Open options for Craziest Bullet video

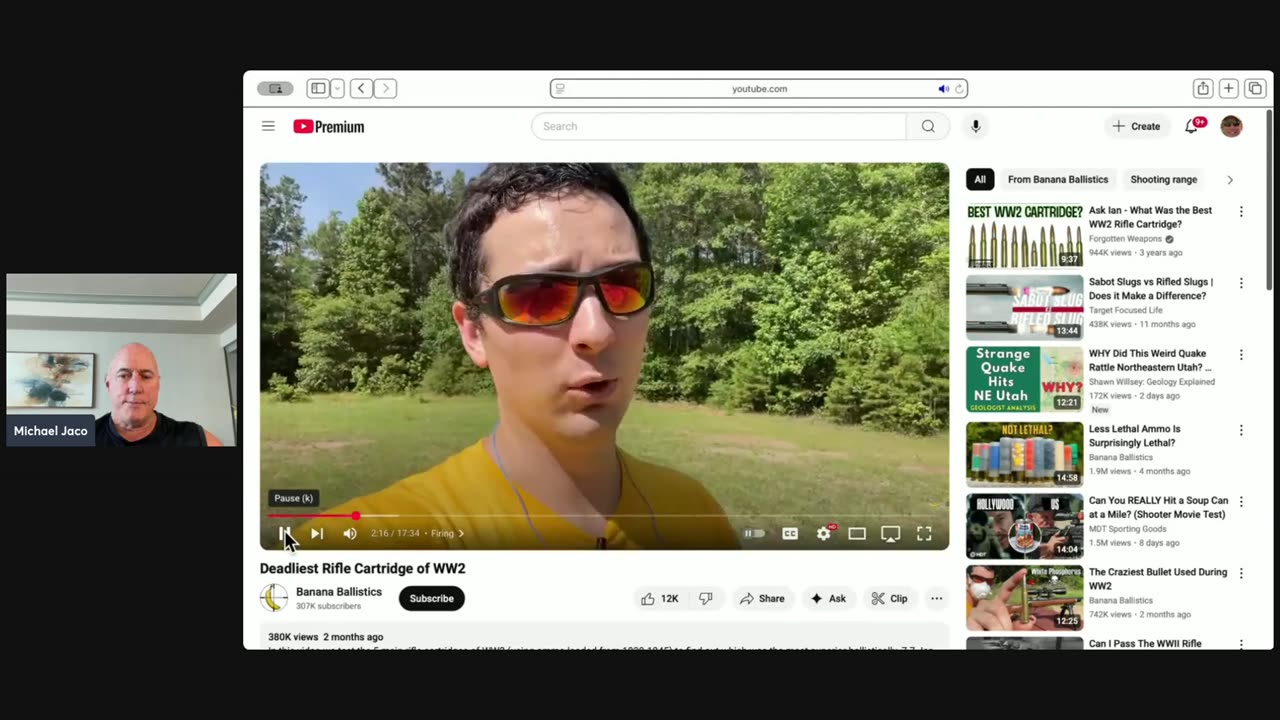point(1241,574)
